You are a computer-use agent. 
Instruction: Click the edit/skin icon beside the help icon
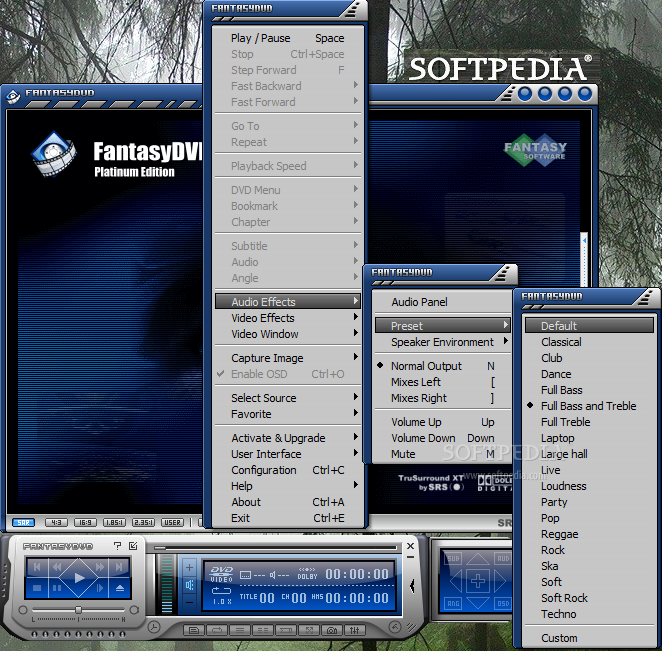[x=133, y=546]
